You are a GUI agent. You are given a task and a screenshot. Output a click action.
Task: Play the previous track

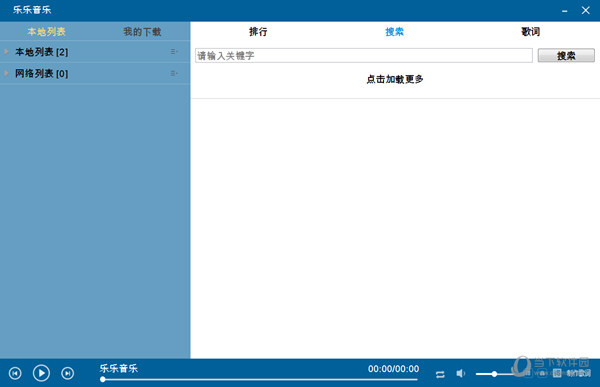pos(15,373)
